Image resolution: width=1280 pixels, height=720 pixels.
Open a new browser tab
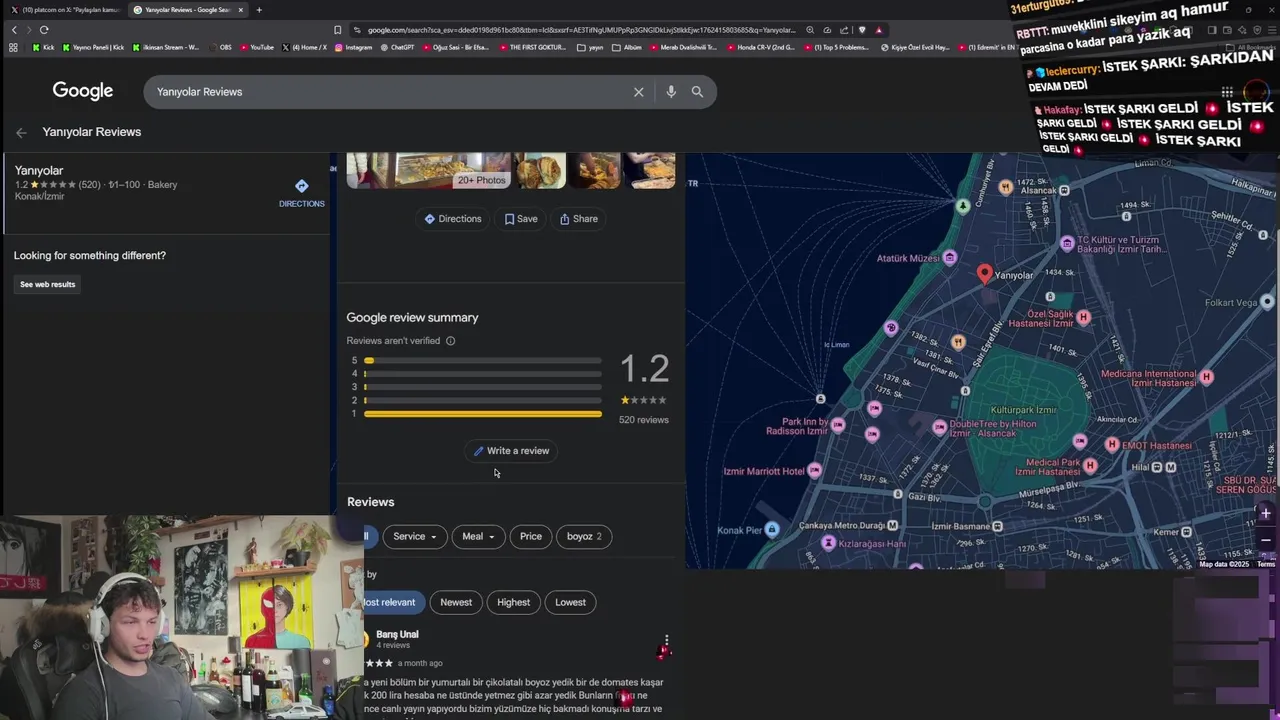pyautogui.click(x=259, y=10)
